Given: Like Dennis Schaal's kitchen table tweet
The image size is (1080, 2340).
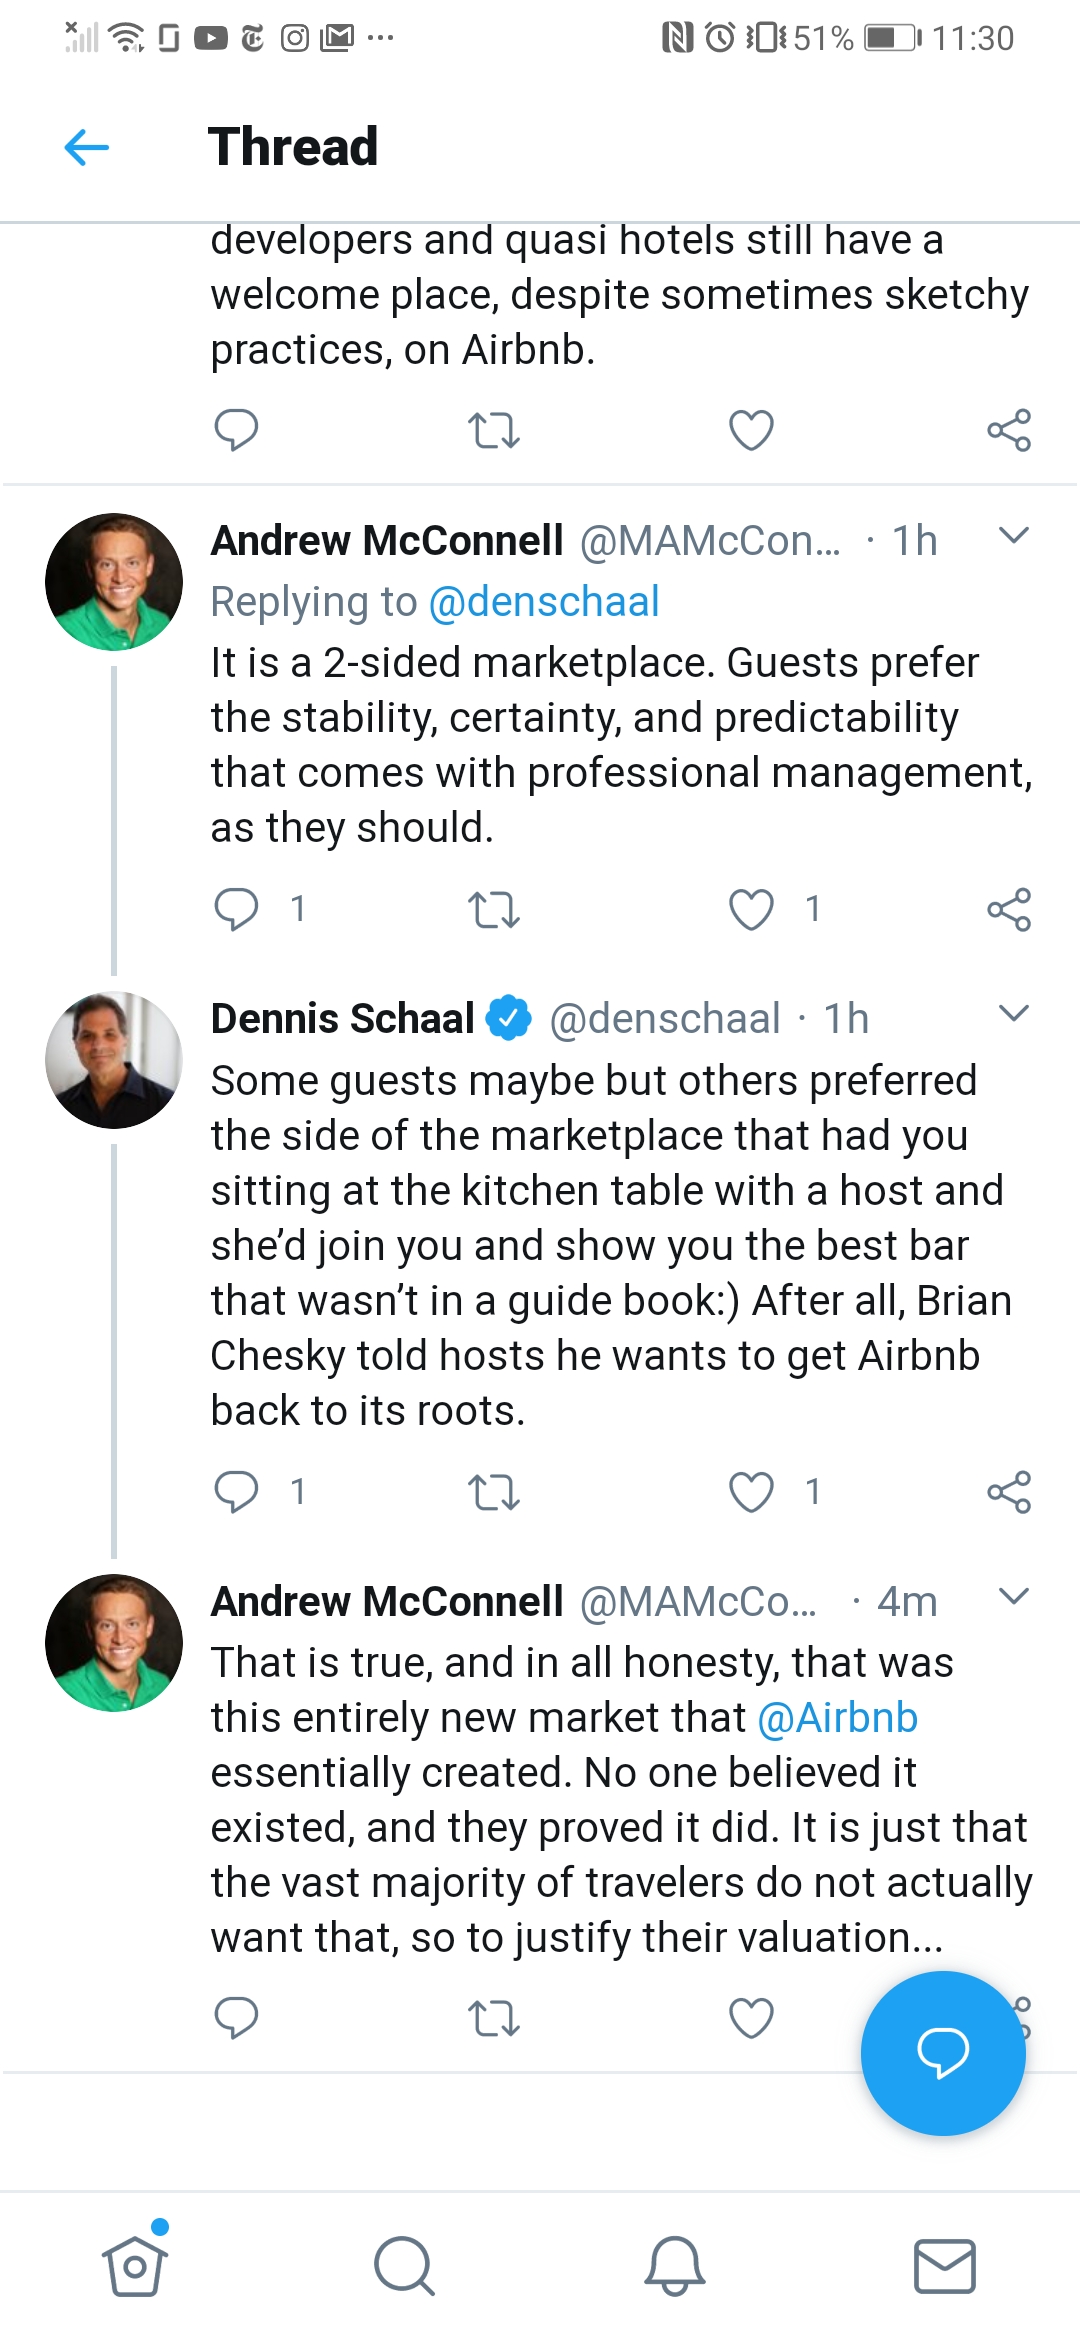Looking at the screenshot, I should tap(752, 1492).
